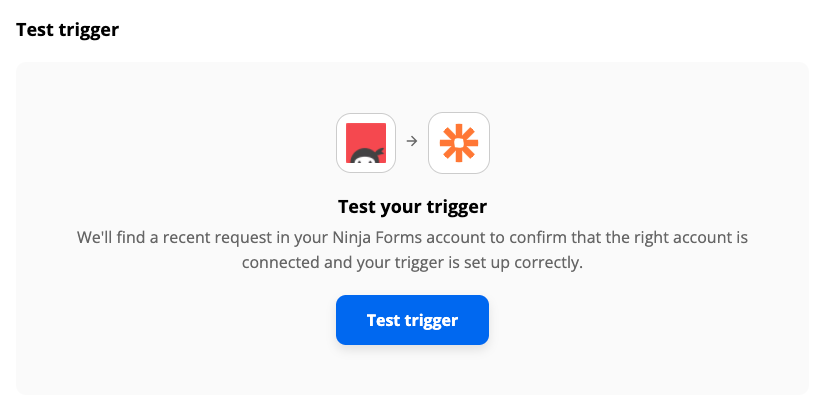Click the arrow between the app icons

tap(412, 143)
